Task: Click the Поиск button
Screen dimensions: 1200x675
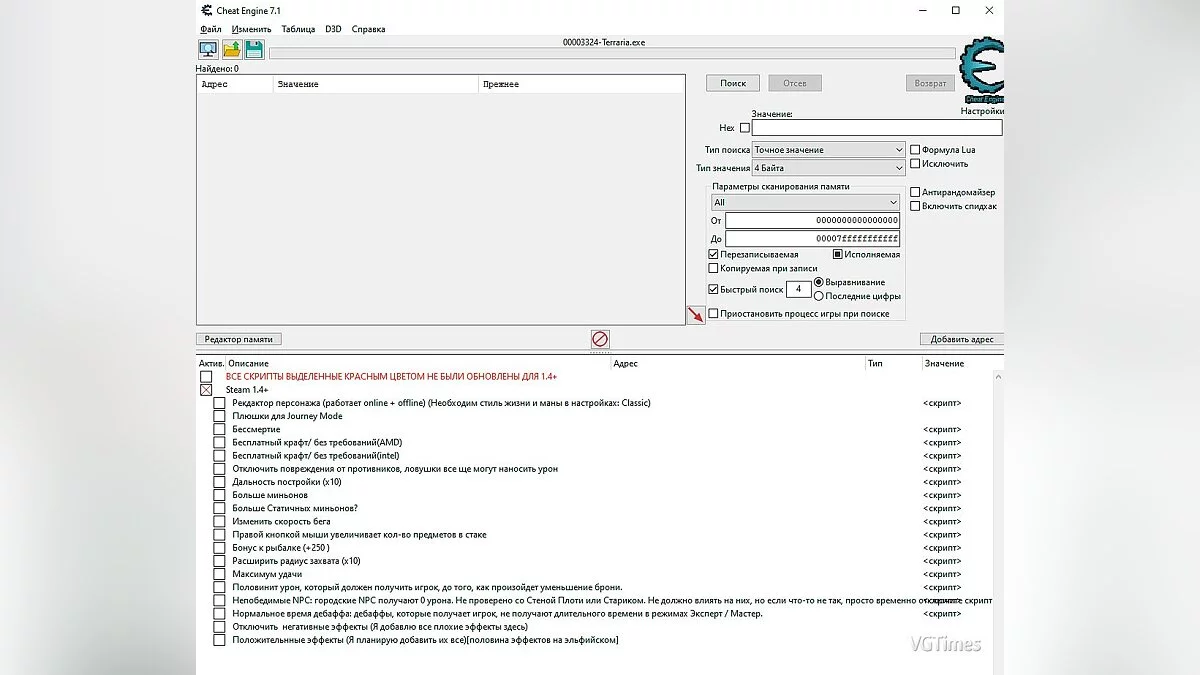Action: 733,83
